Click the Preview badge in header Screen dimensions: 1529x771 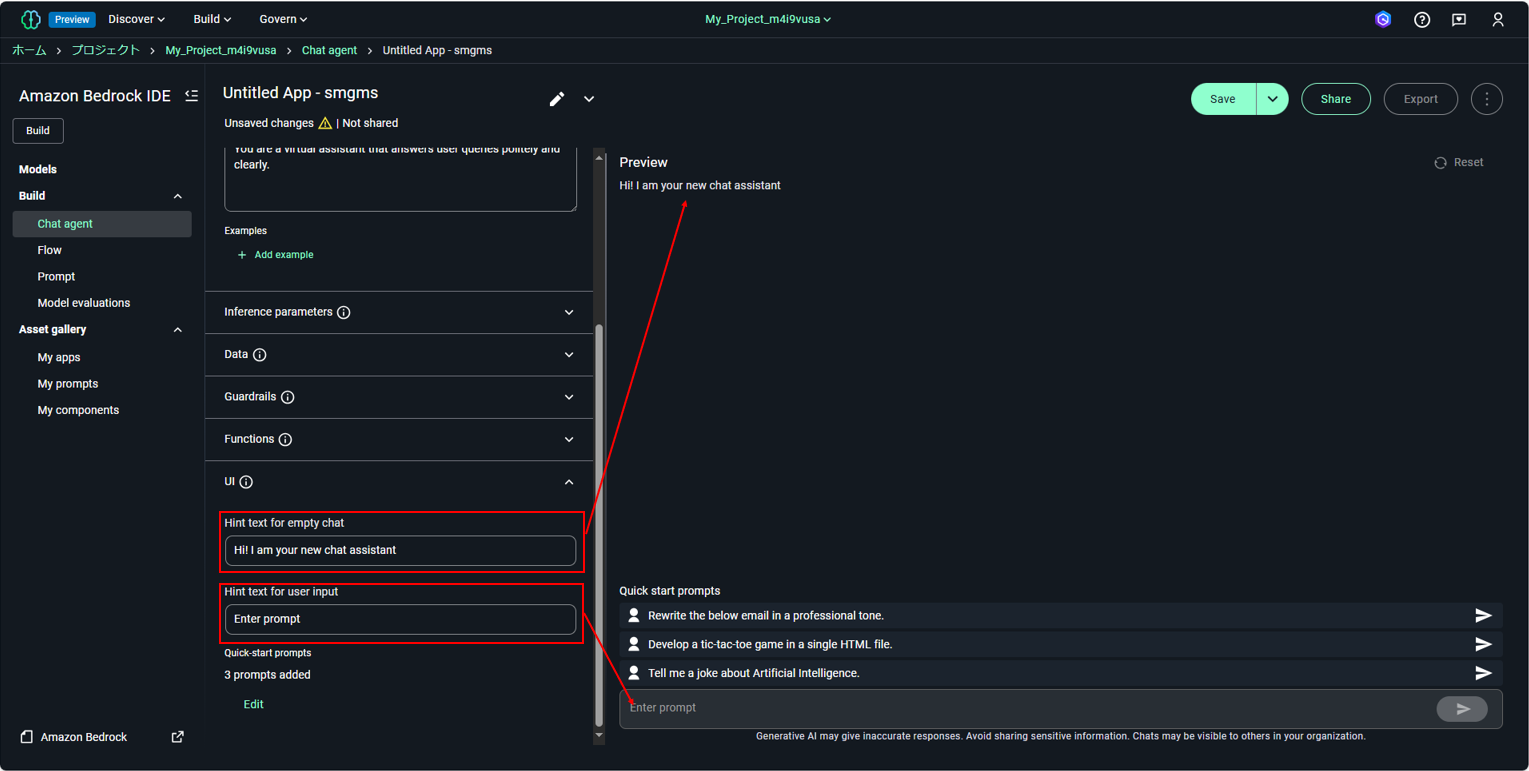coord(72,19)
